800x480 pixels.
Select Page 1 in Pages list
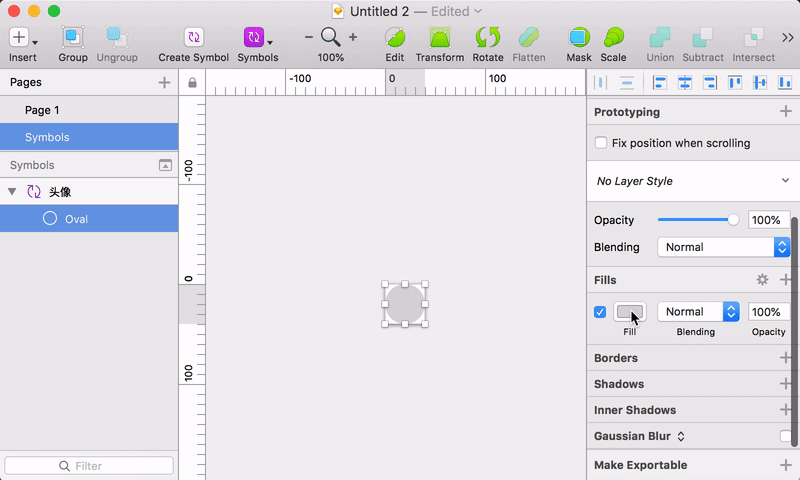coord(43,110)
